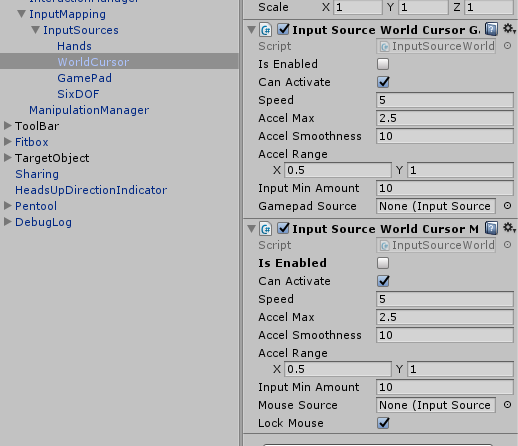Screen dimensions: 518x446
Task: Edit Accel Max field in World Cursor M component
Action: pyautogui.click(x=445, y=317)
